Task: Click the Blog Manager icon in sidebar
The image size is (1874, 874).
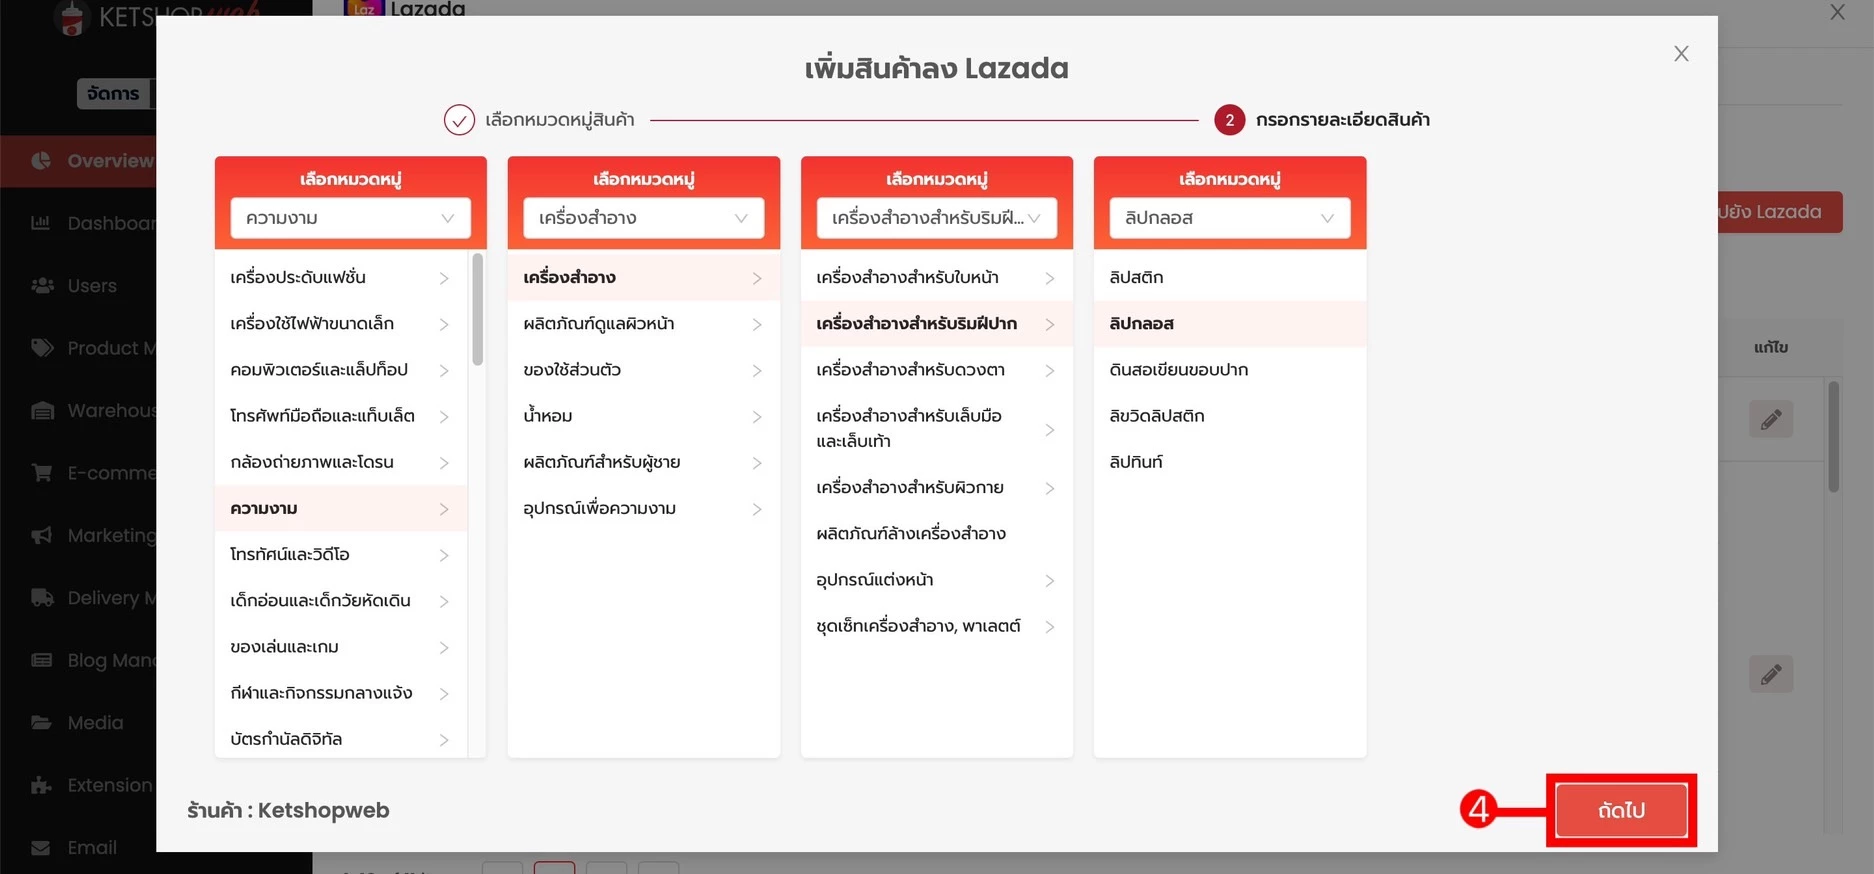Action: pos(42,660)
